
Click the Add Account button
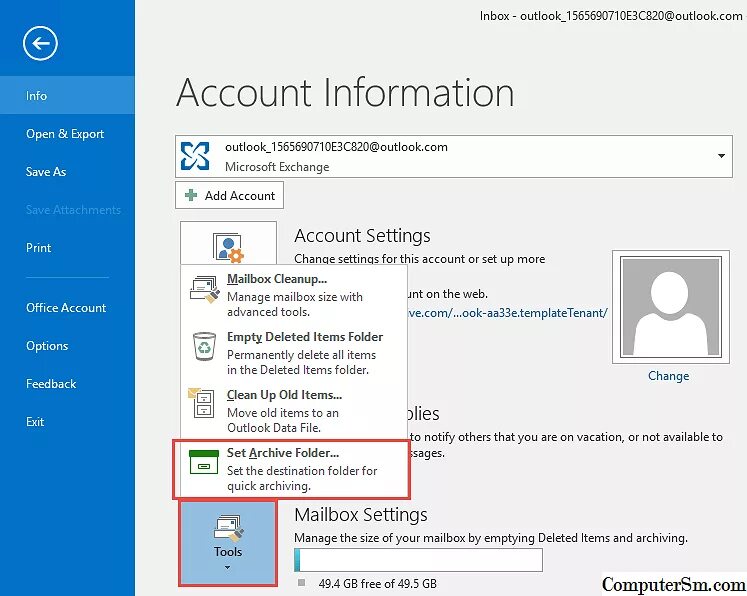pyautogui.click(x=229, y=195)
